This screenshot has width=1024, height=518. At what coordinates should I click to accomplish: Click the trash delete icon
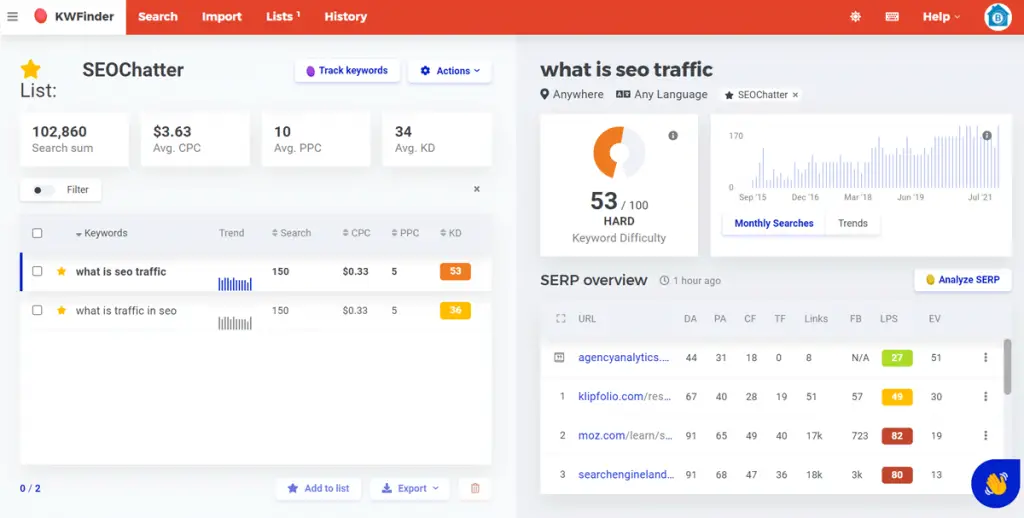coord(475,488)
